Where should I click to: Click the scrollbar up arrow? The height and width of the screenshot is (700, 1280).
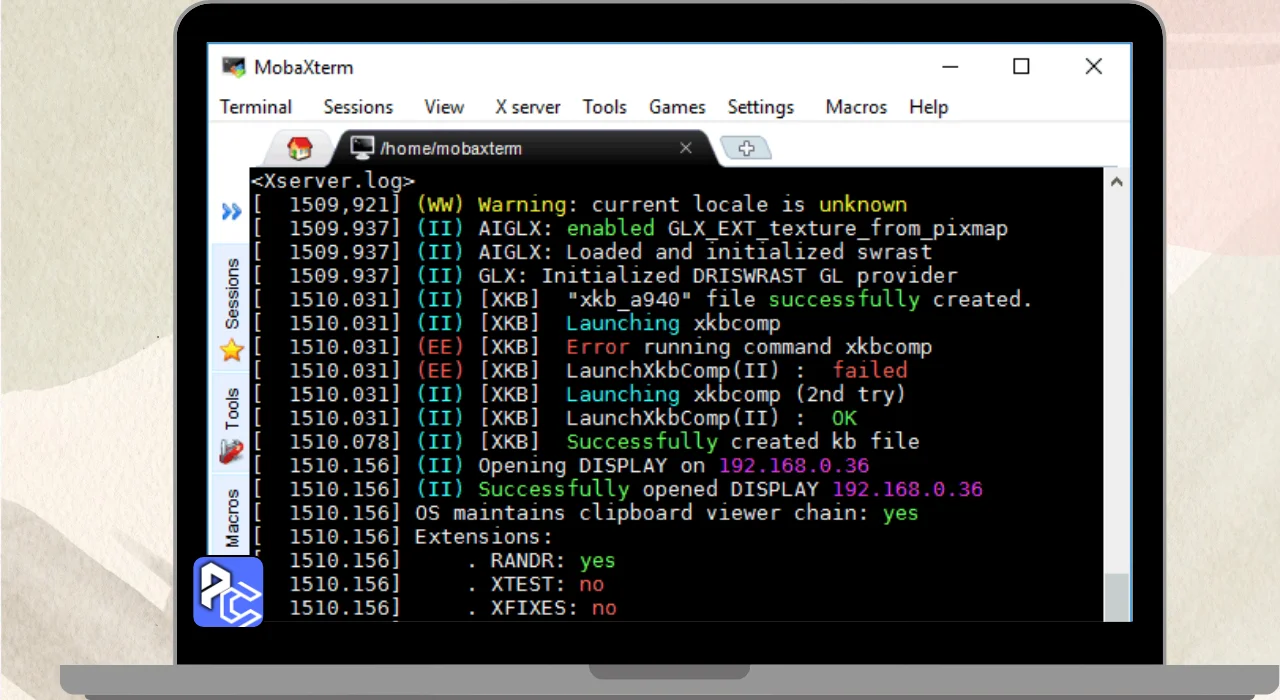(1117, 182)
